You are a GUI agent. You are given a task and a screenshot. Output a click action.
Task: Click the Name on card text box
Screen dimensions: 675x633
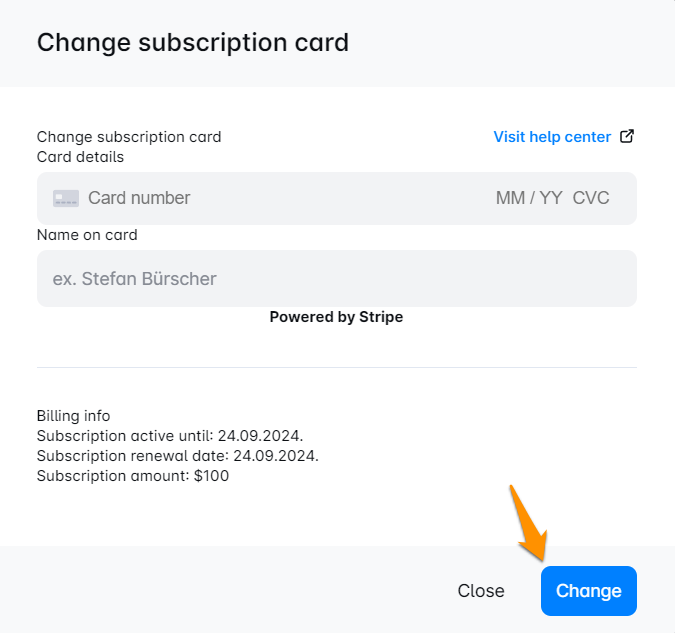click(336, 278)
